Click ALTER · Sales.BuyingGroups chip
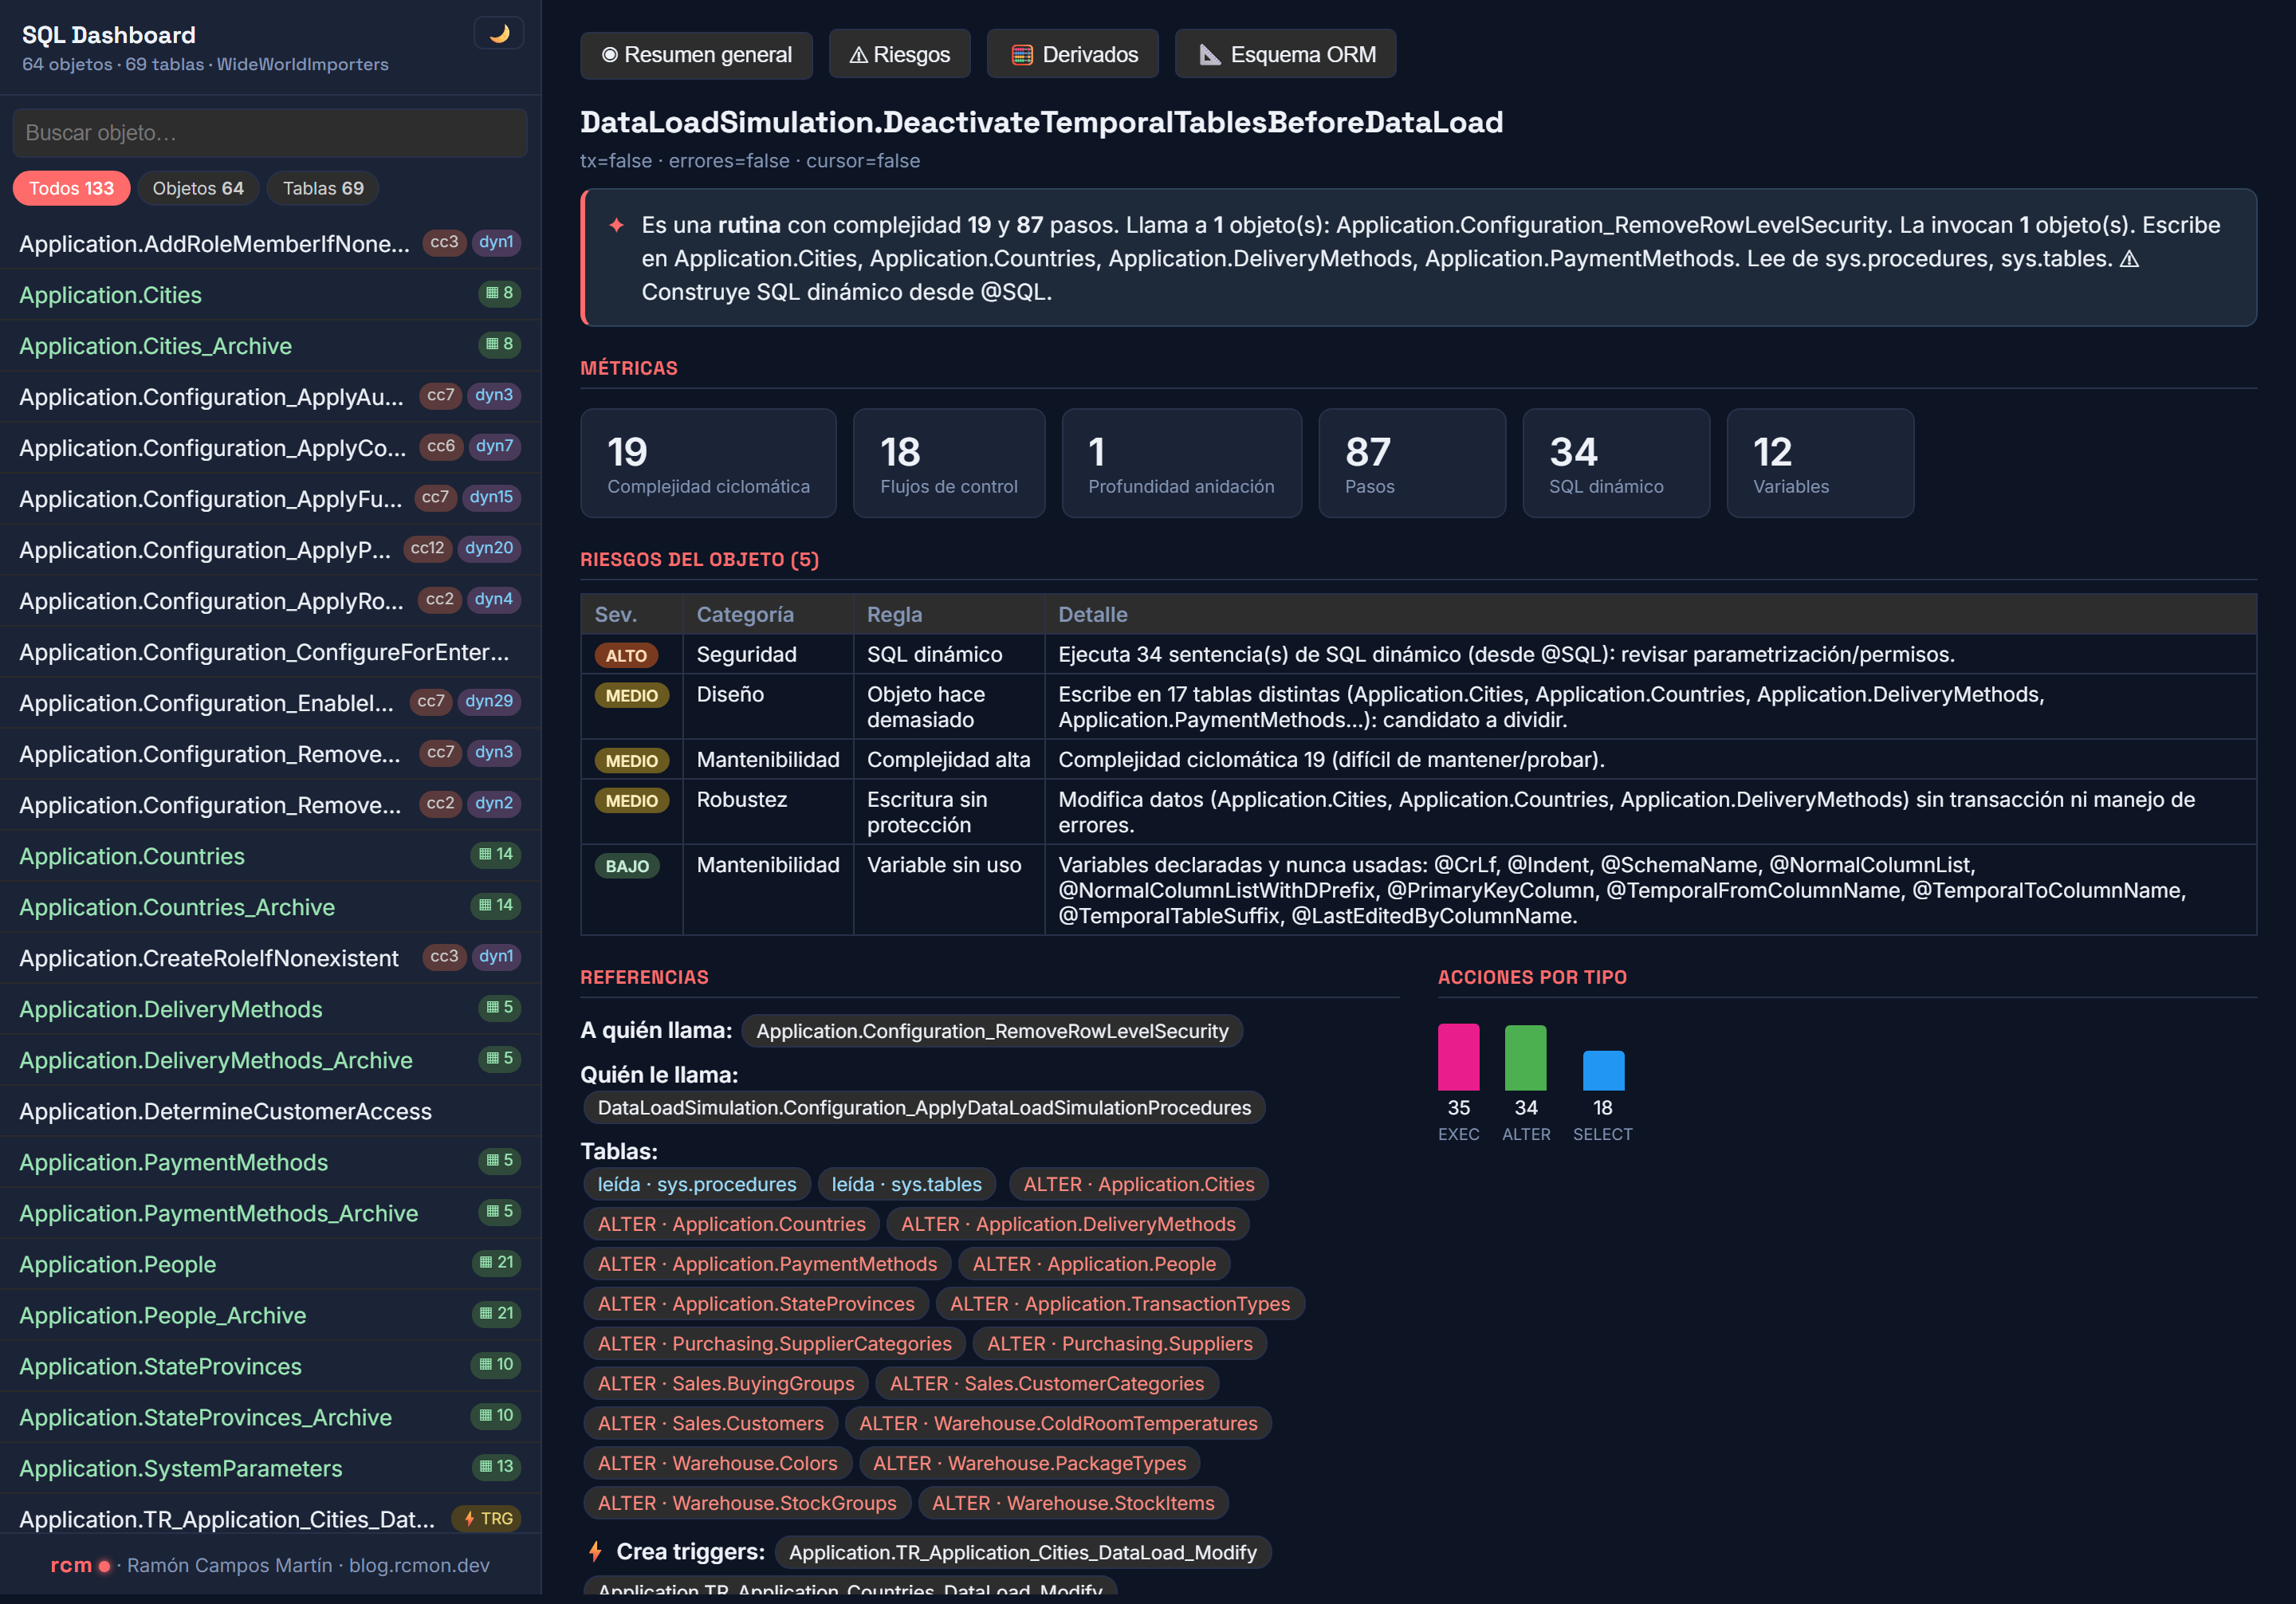This screenshot has width=2296, height=1604. pos(726,1384)
